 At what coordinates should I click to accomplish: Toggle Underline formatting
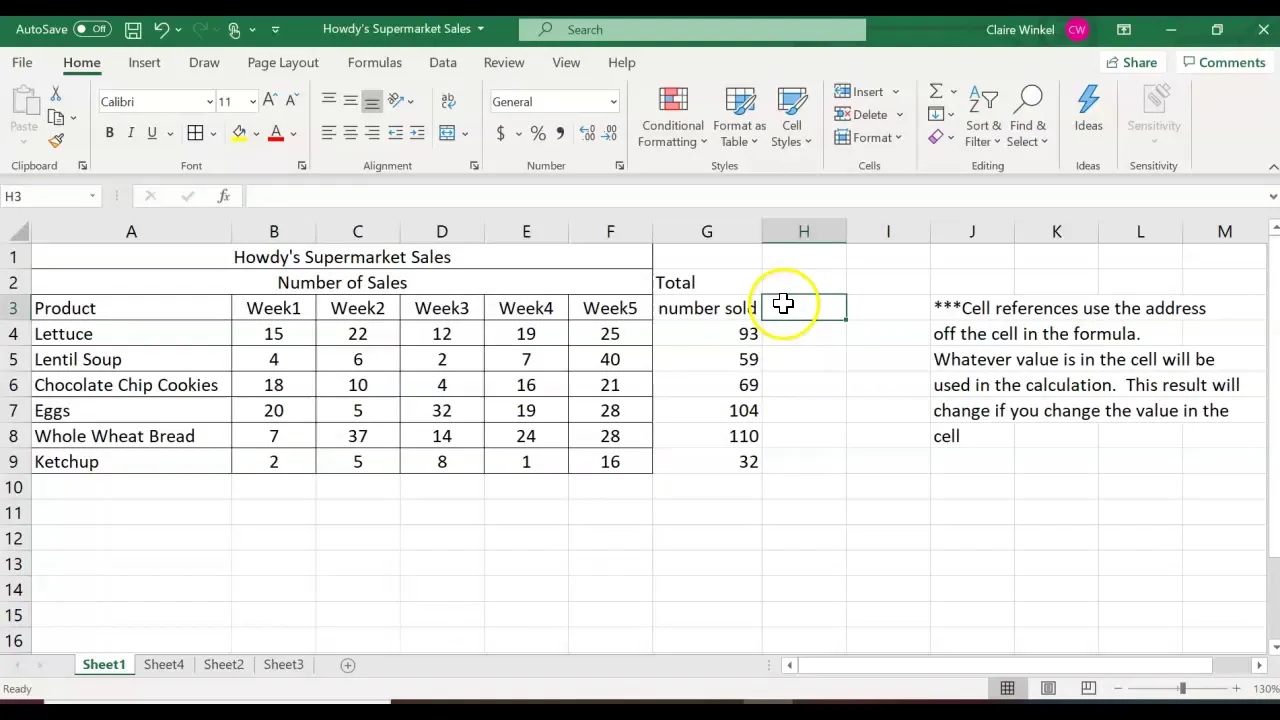pos(152,133)
